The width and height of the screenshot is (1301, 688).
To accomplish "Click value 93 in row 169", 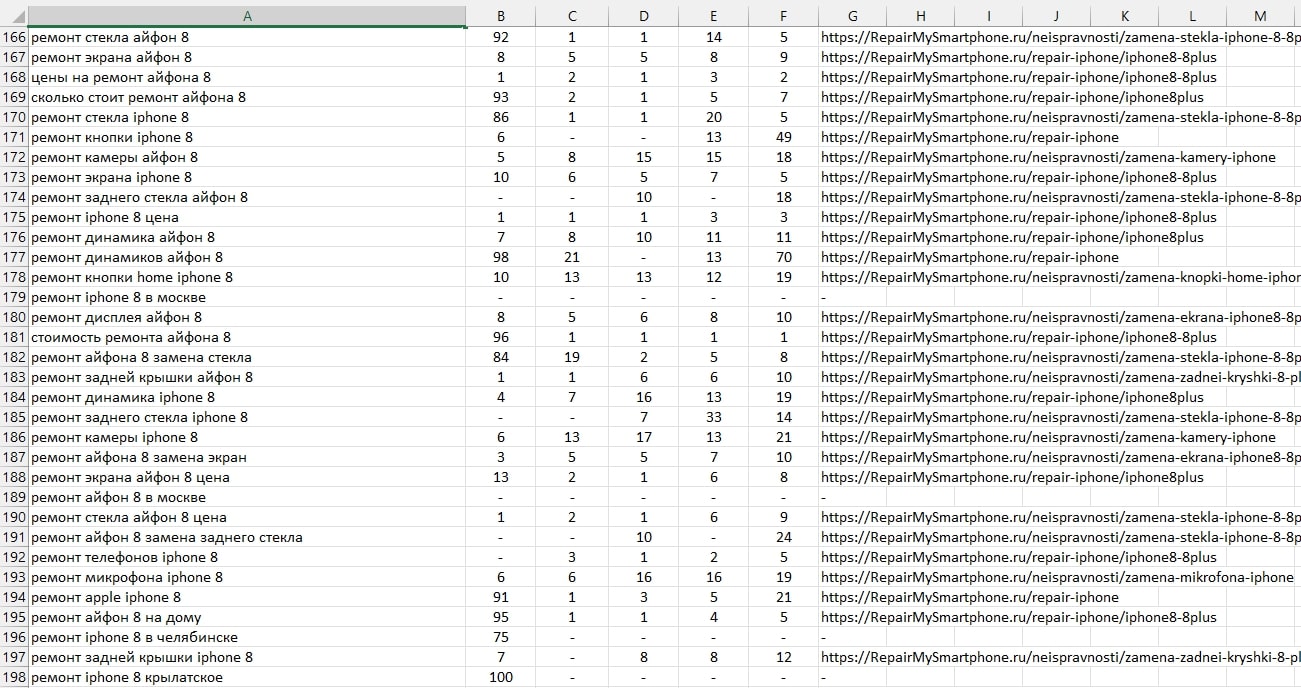I will tap(501, 97).
